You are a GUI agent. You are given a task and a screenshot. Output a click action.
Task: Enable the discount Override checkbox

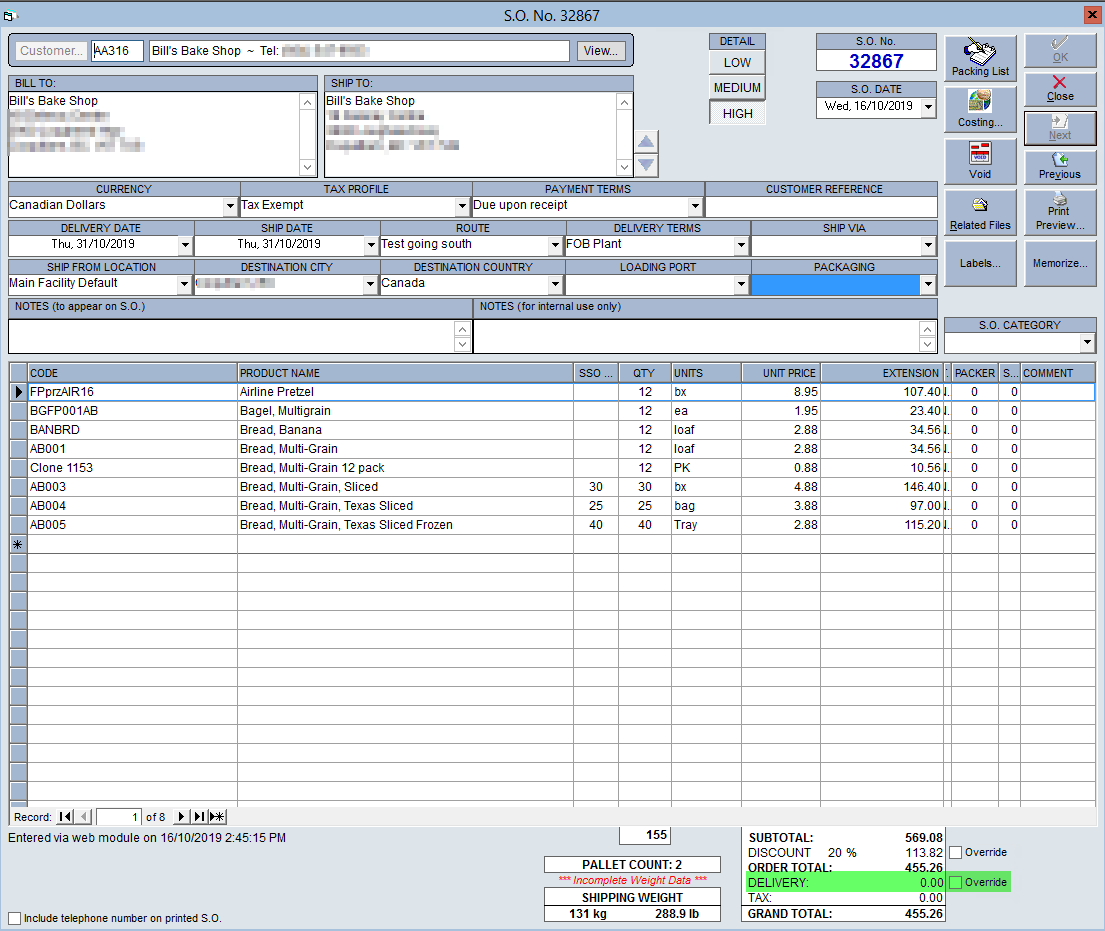point(956,852)
